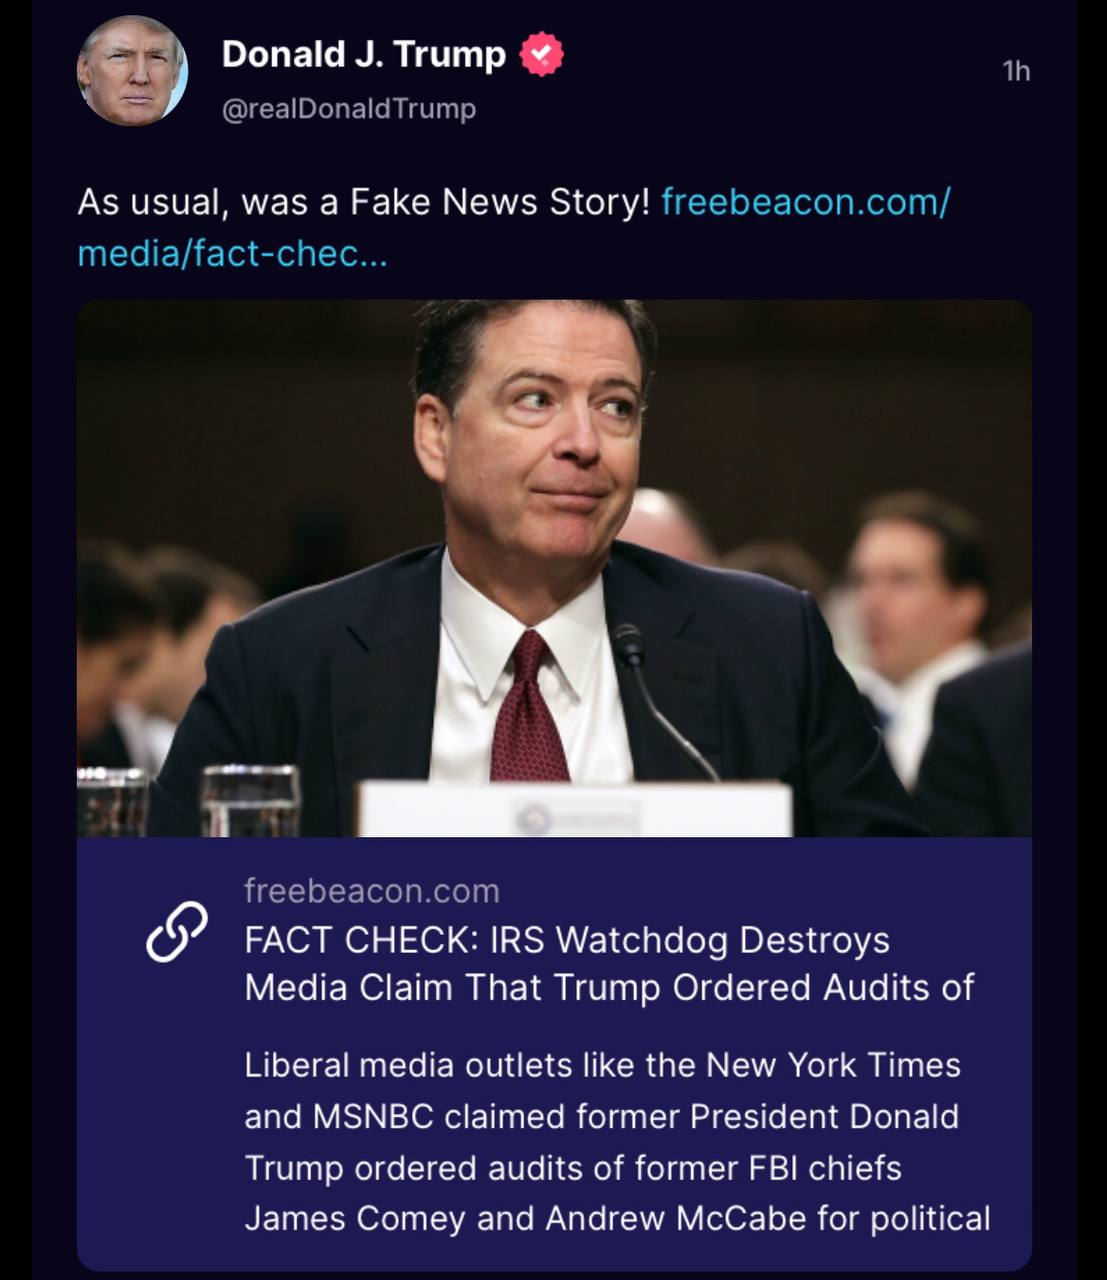Open the 1h timestamp
This screenshot has width=1107, height=1280.
1016,70
